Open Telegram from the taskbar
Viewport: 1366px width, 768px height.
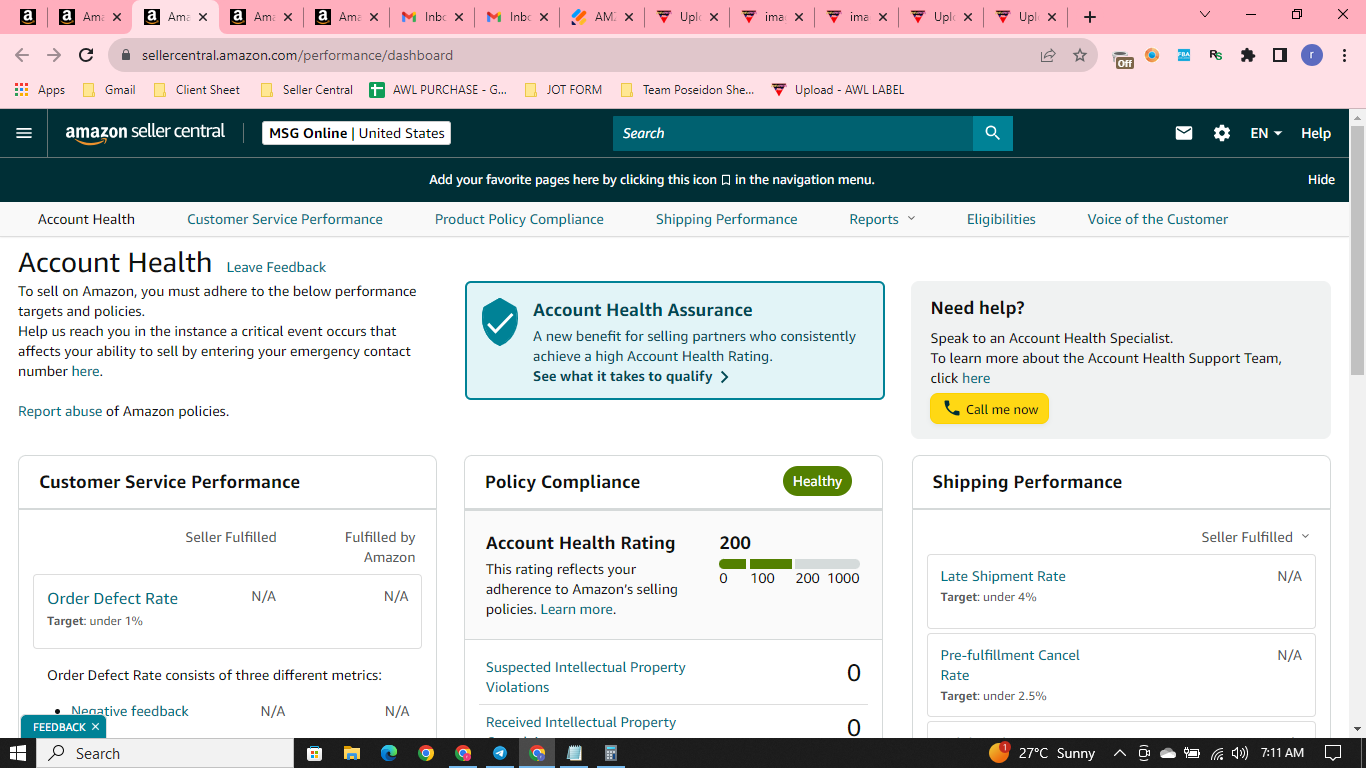[x=499, y=753]
